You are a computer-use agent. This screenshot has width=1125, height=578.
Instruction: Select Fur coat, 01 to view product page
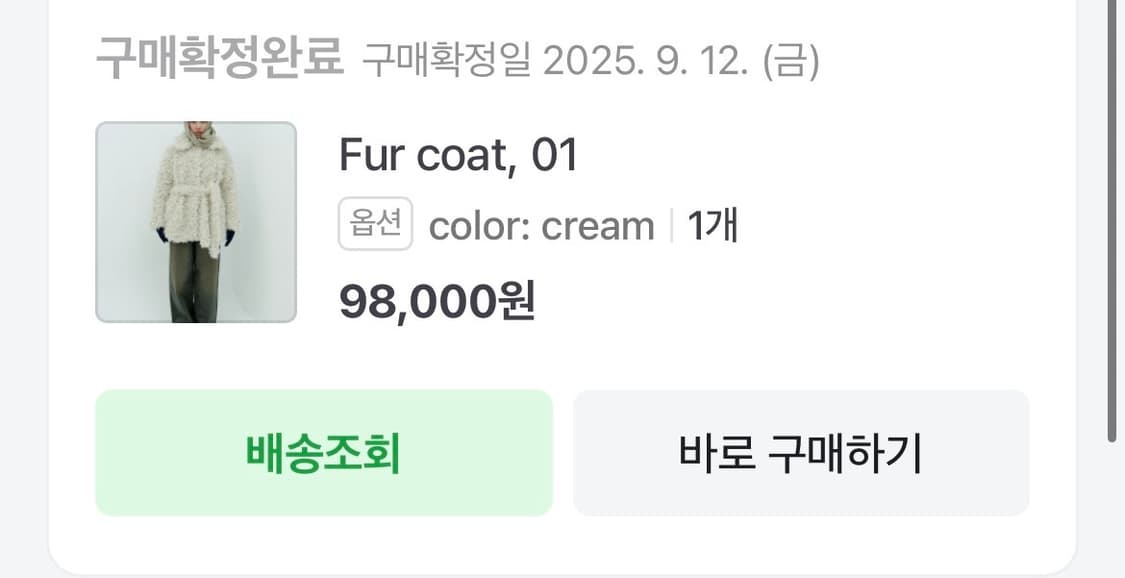[x=460, y=156]
